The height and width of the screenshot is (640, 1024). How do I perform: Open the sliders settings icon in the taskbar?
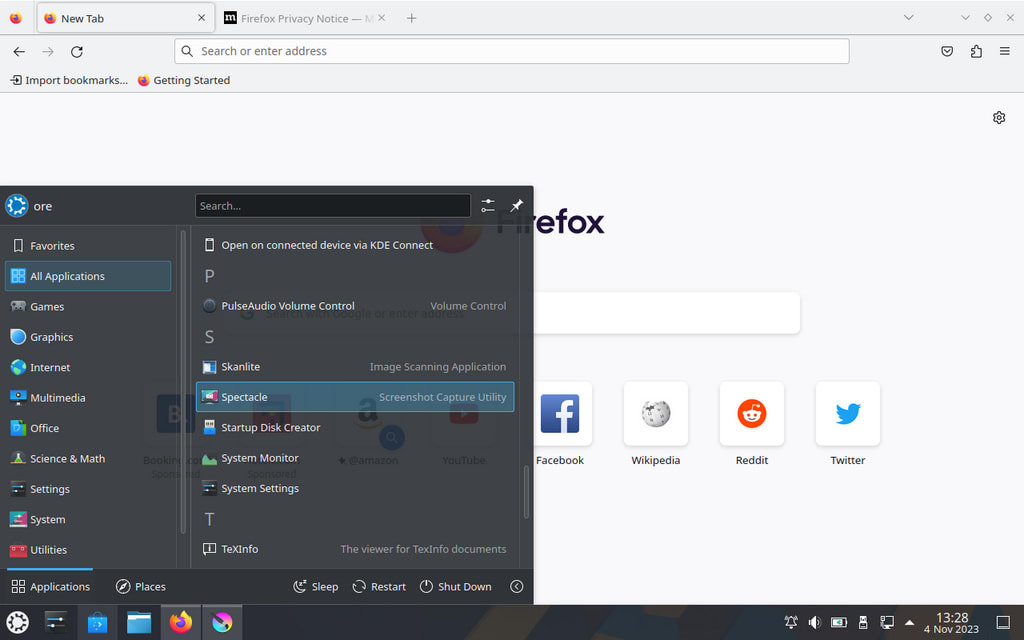[x=56, y=622]
